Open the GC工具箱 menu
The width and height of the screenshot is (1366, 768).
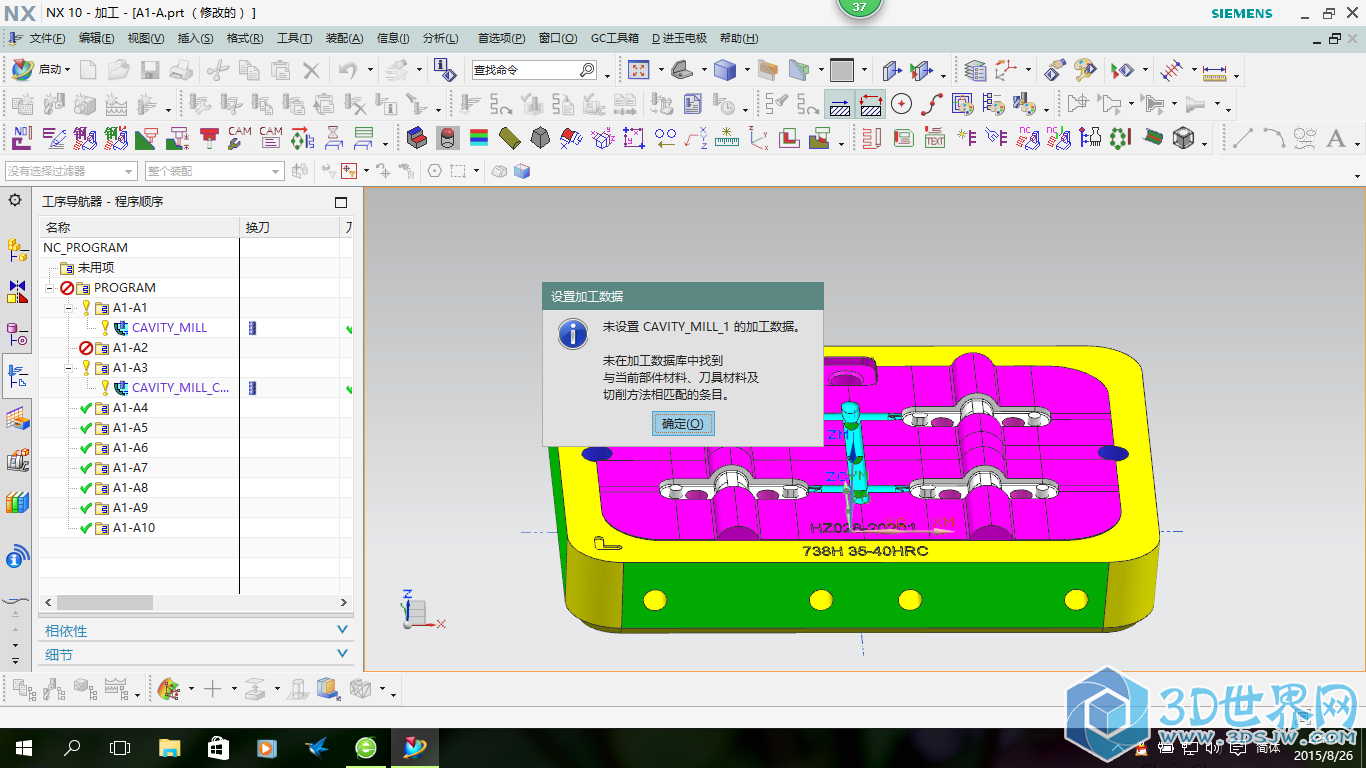[x=614, y=38]
